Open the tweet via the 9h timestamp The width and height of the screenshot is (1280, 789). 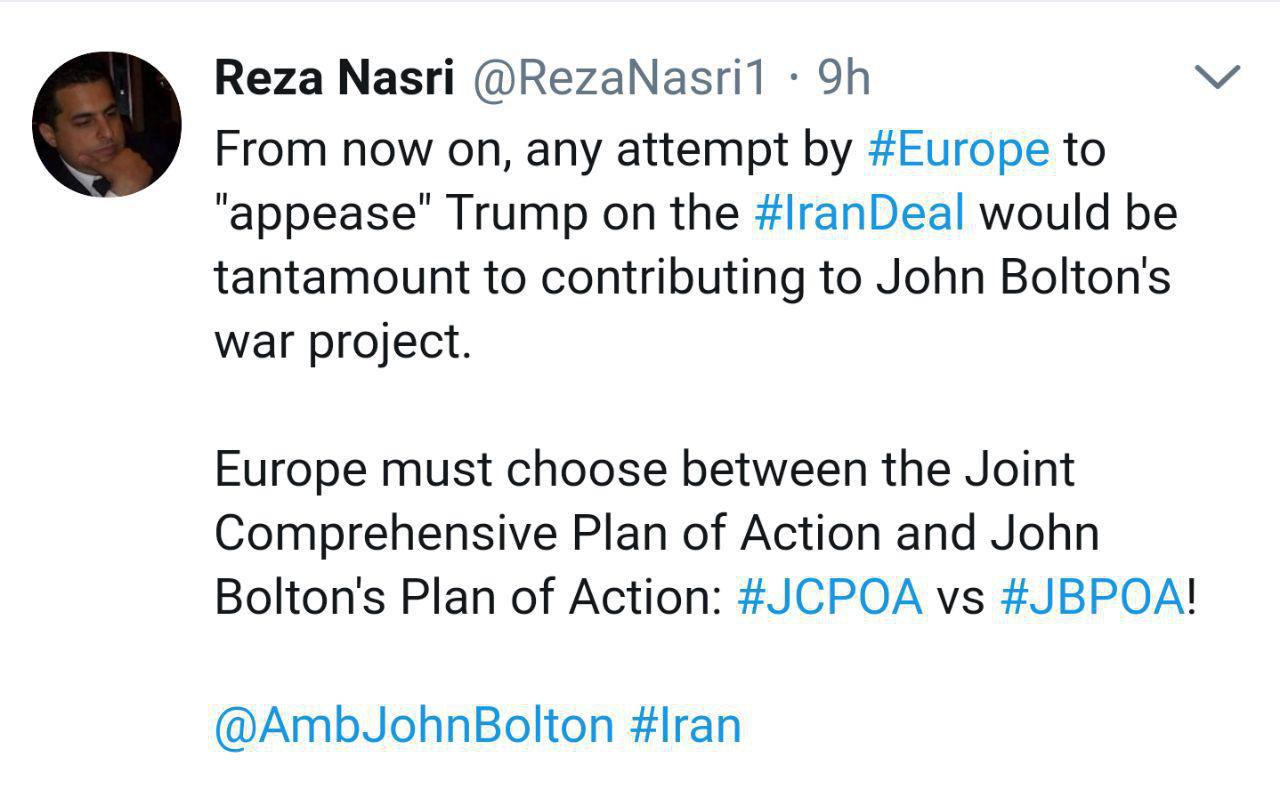pyautogui.click(x=844, y=79)
